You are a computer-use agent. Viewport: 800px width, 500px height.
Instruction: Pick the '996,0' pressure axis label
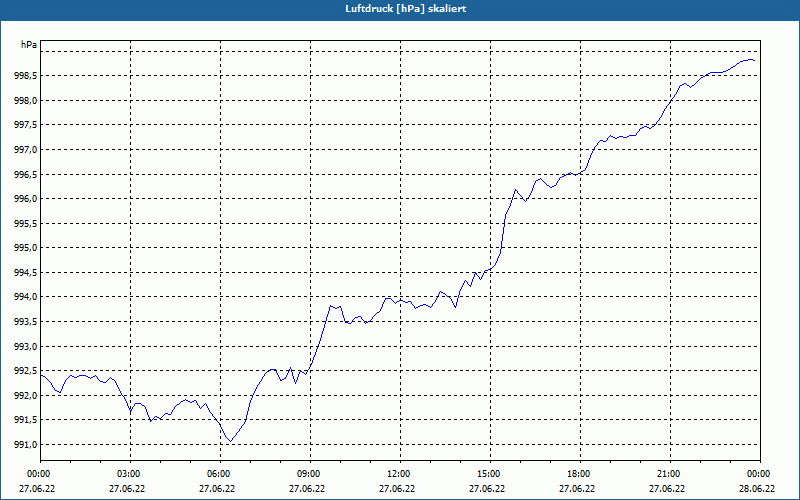(x=27, y=198)
